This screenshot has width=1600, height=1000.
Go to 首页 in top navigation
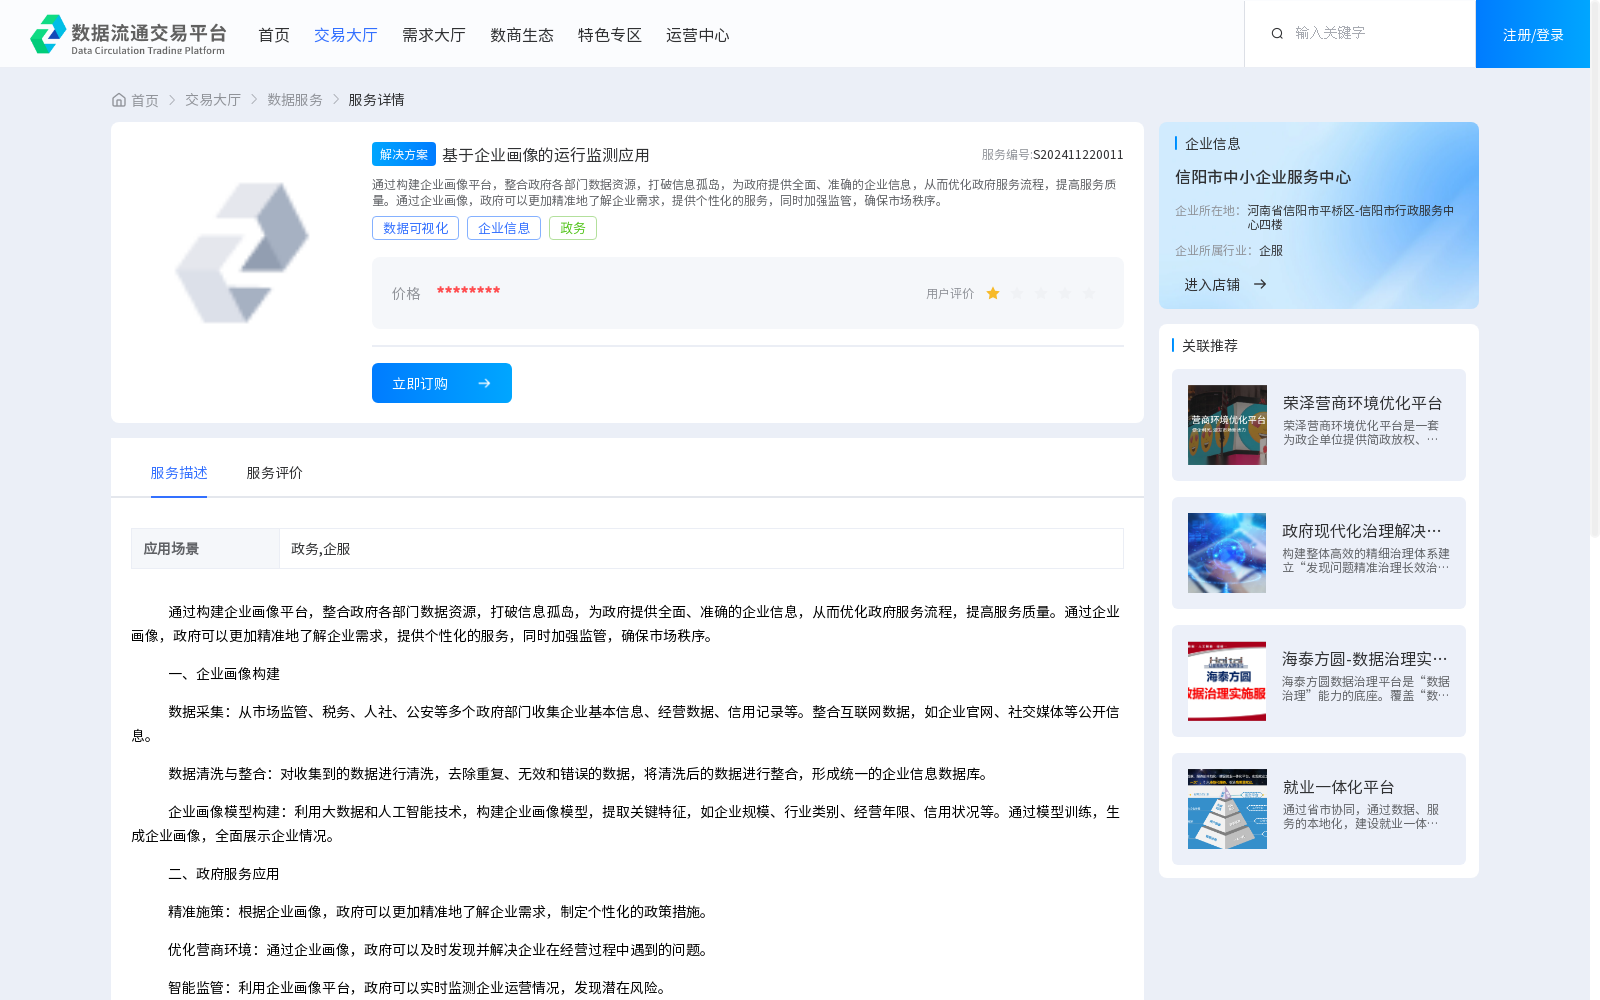(274, 35)
